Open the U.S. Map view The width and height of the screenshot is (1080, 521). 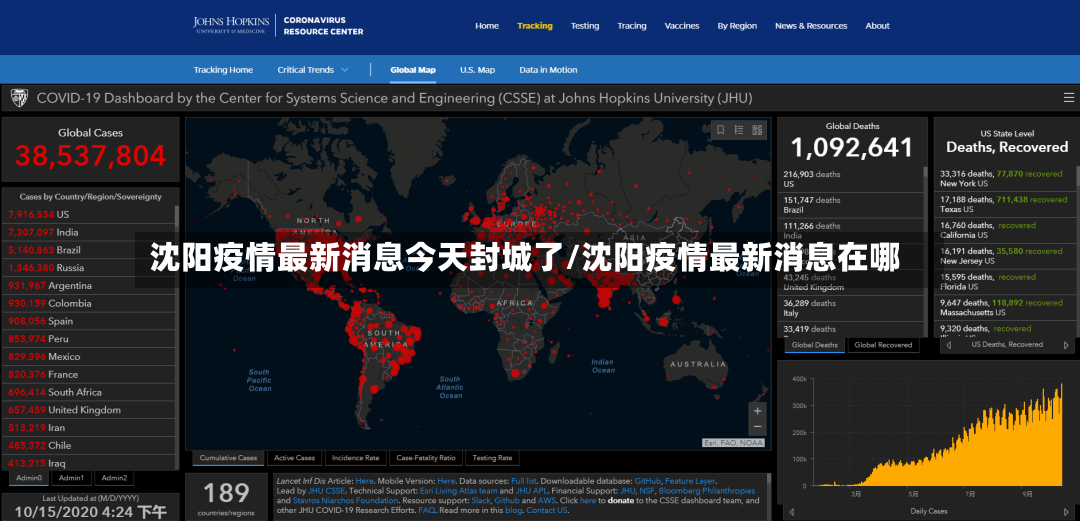[x=477, y=70]
